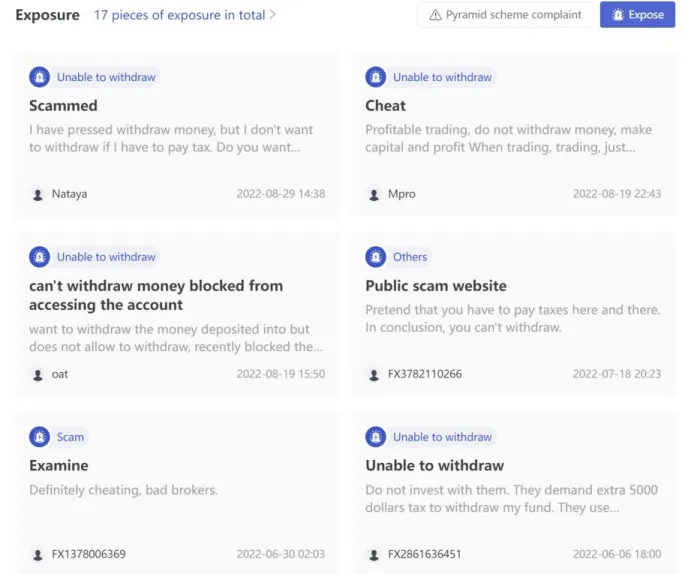The height and width of the screenshot is (574, 686).
Task: Open the Cheat exposure title
Action: [x=385, y=105]
